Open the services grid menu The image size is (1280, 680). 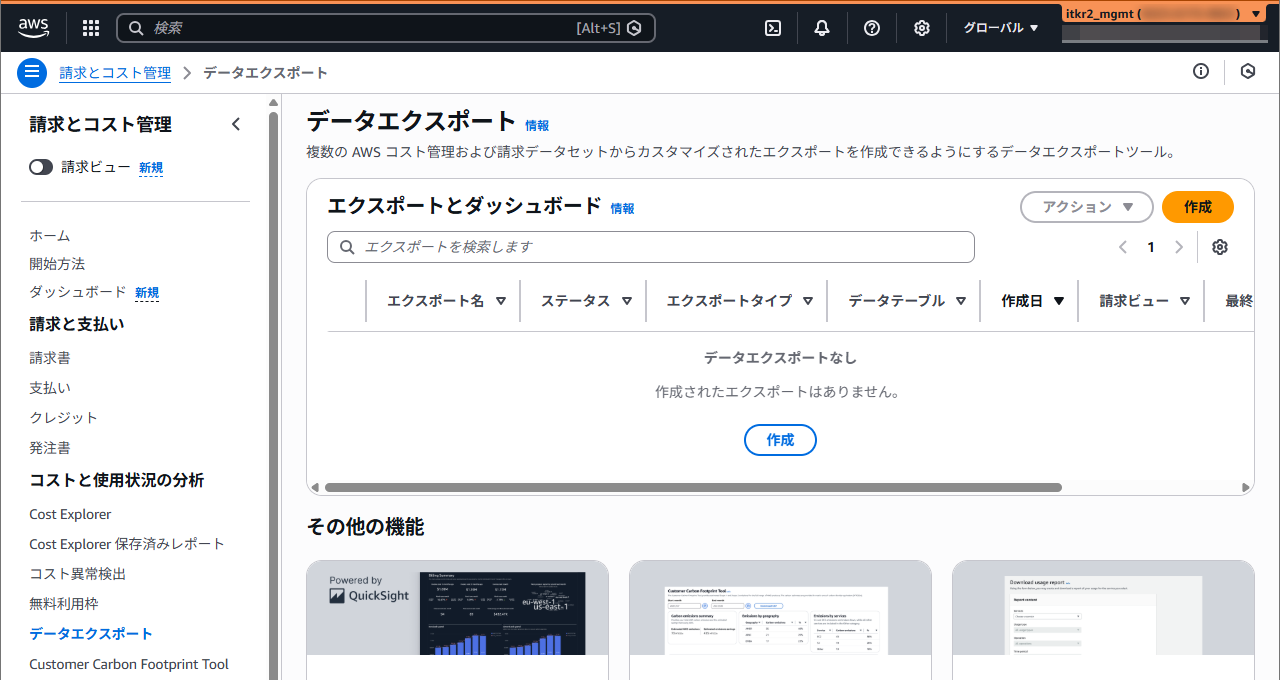tap(91, 28)
